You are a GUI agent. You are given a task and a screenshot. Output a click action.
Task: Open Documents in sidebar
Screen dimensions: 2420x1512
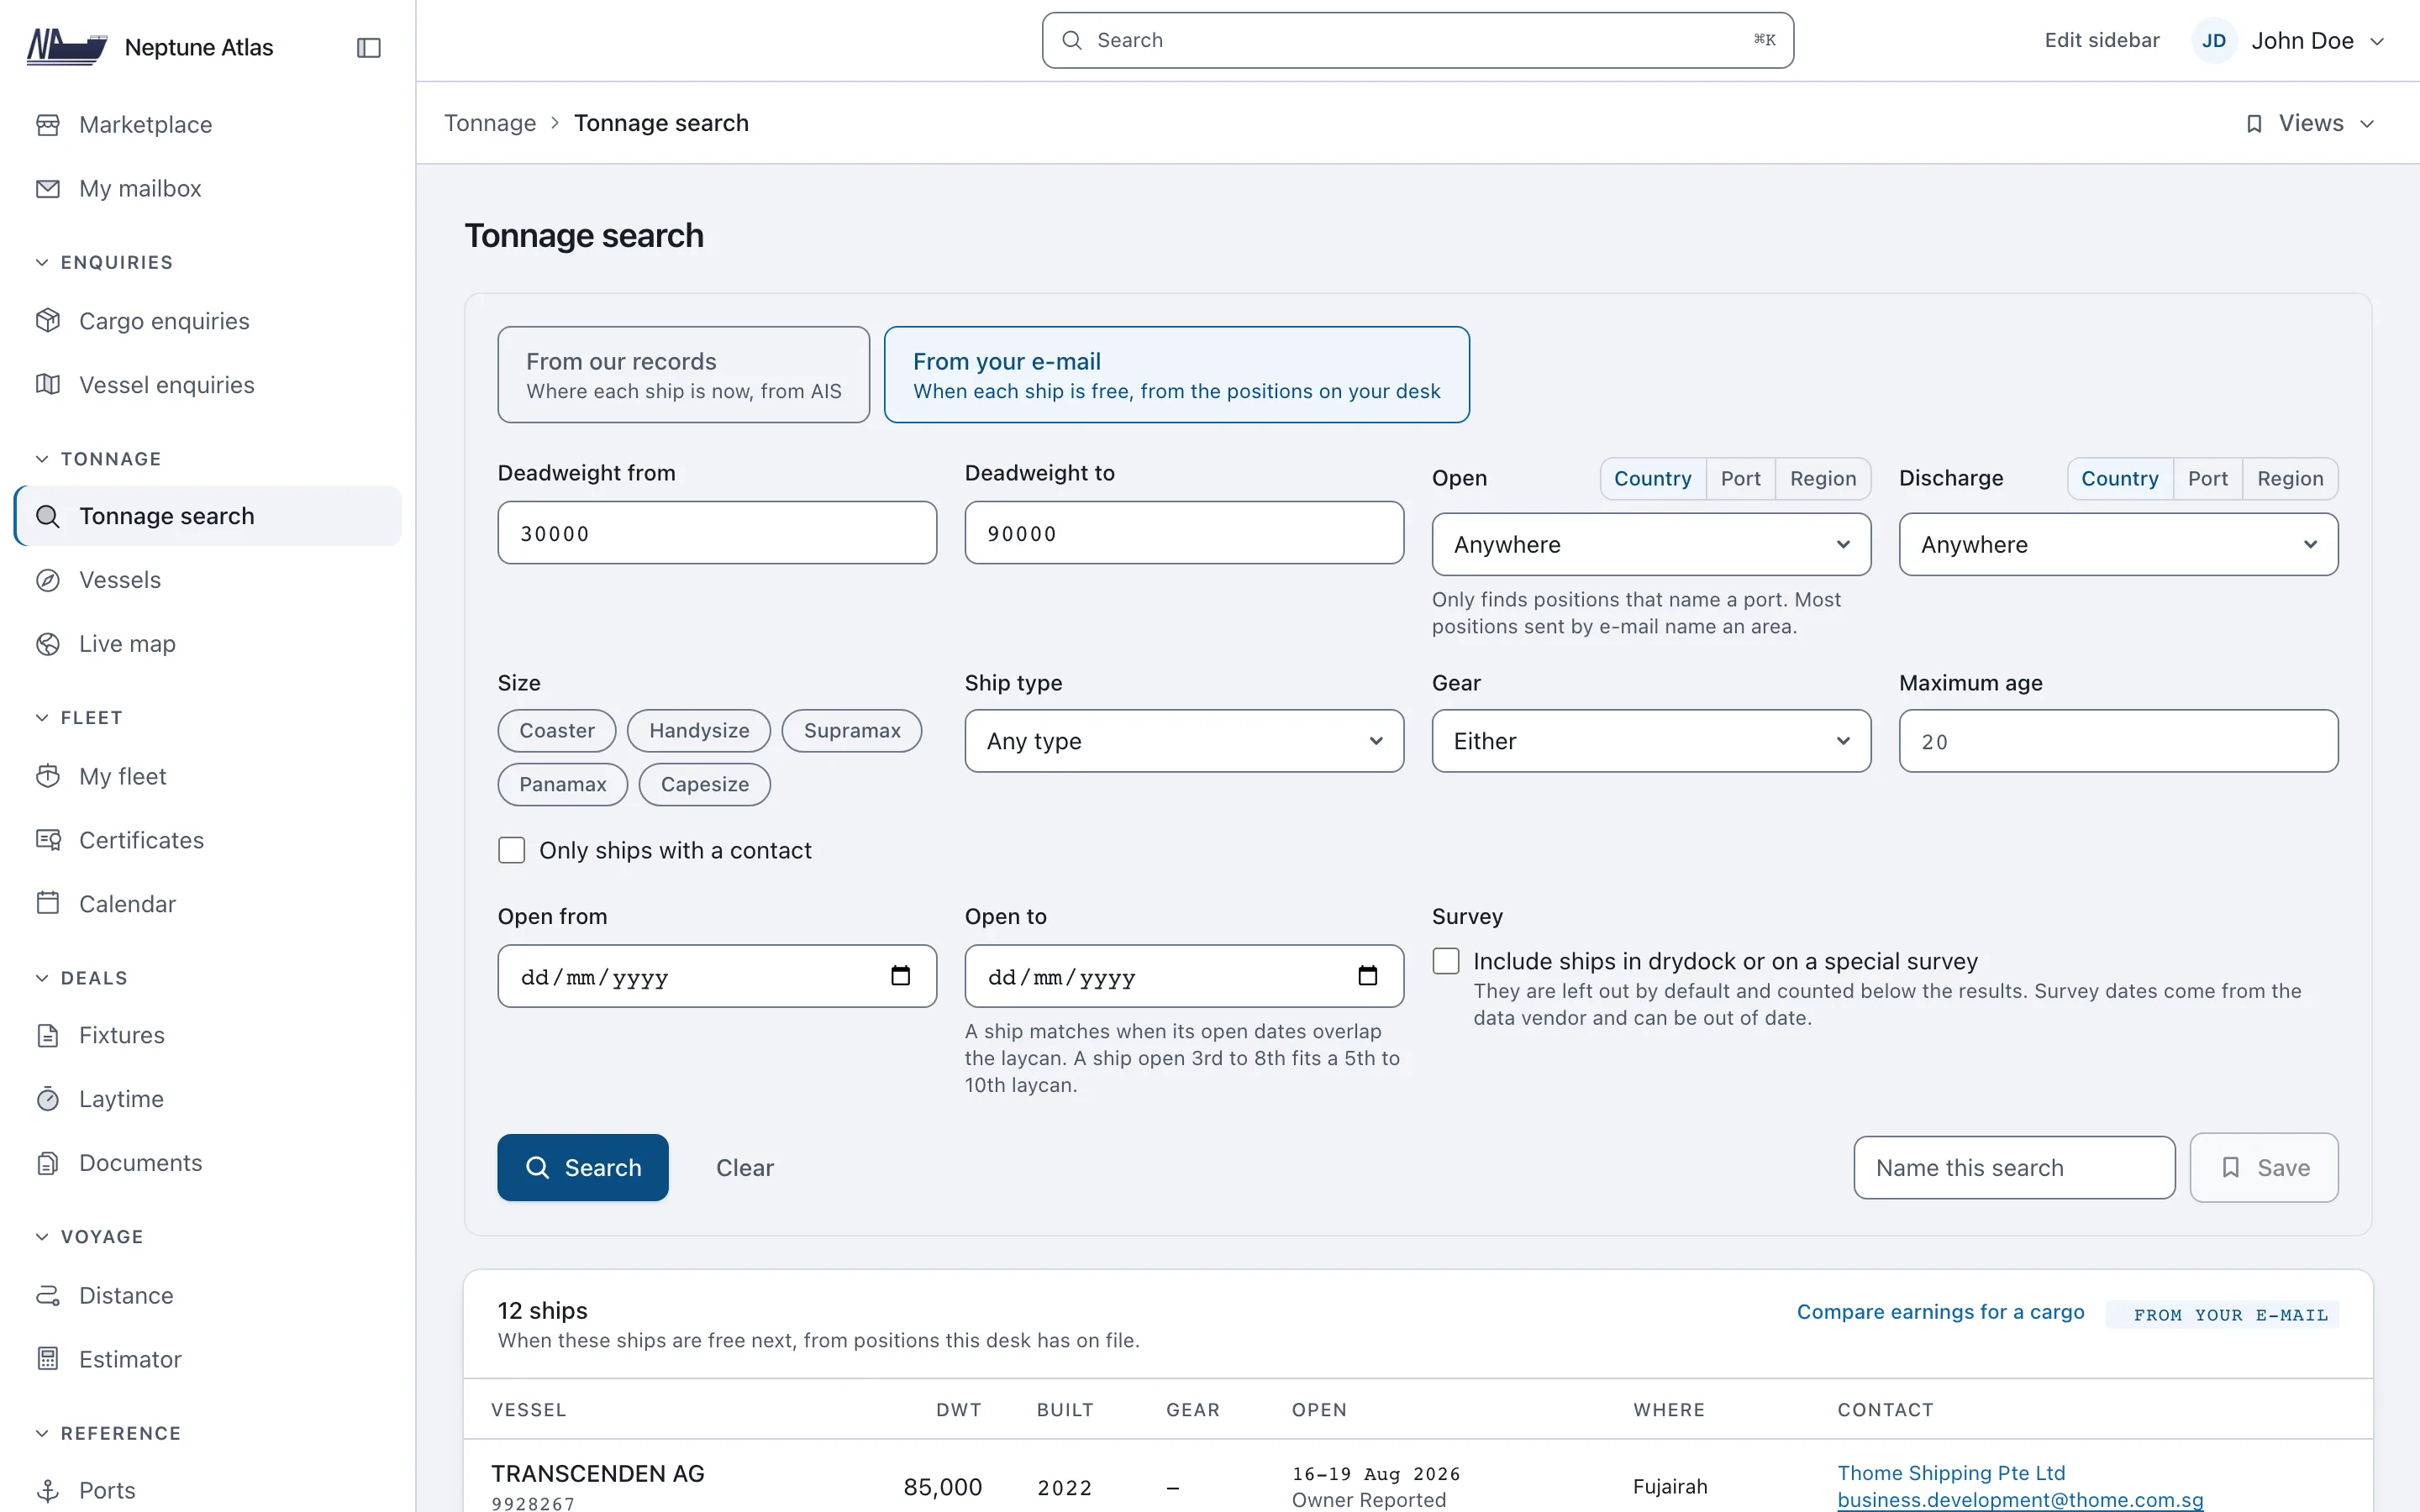[208, 1163]
